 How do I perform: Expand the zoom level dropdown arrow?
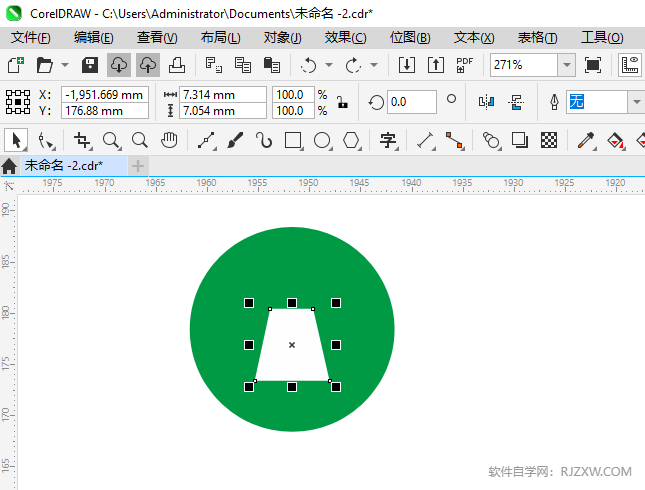pos(567,65)
